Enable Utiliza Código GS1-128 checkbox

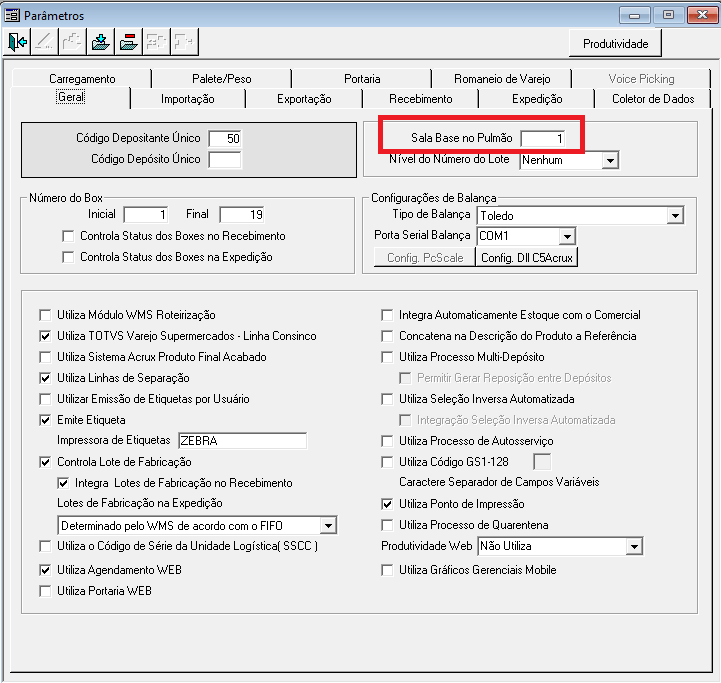tap(387, 462)
